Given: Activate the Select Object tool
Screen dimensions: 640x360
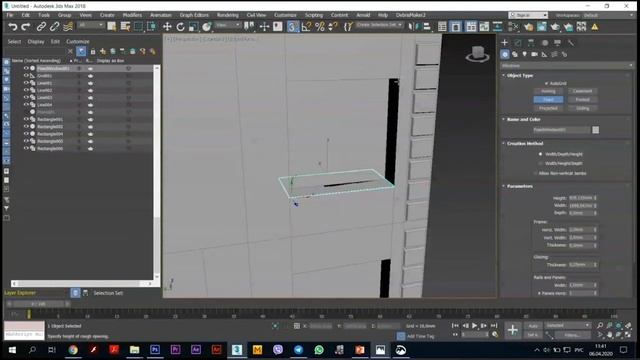Looking at the screenshot, I should click(x=111, y=27).
